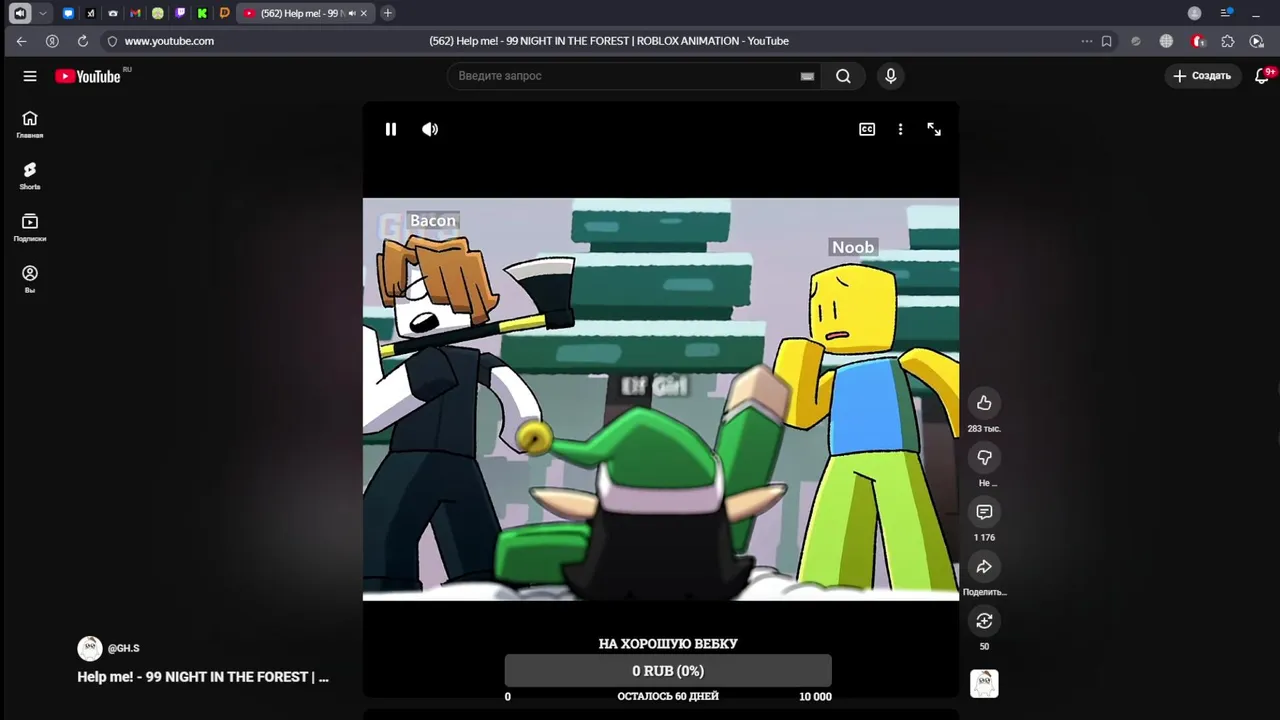Switch to the Twitch pinned tab

180,13
